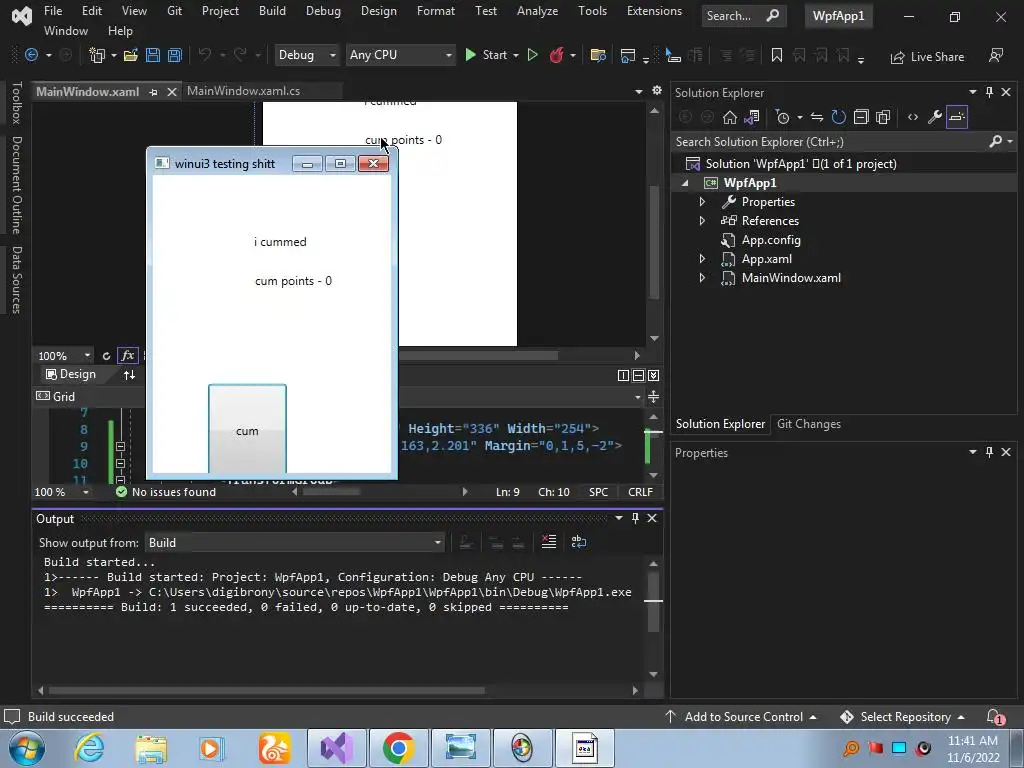Collapse the pane with double-chevron icon

coord(653,375)
